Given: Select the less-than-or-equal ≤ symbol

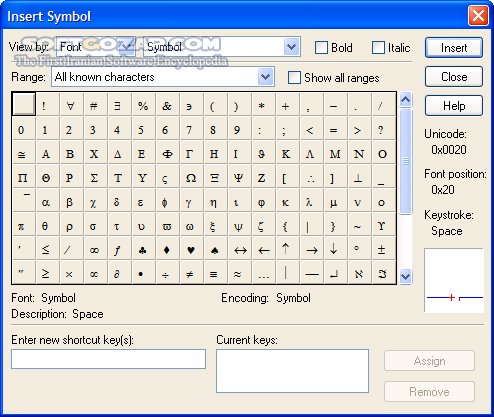Looking at the screenshot, I should coord(48,248).
